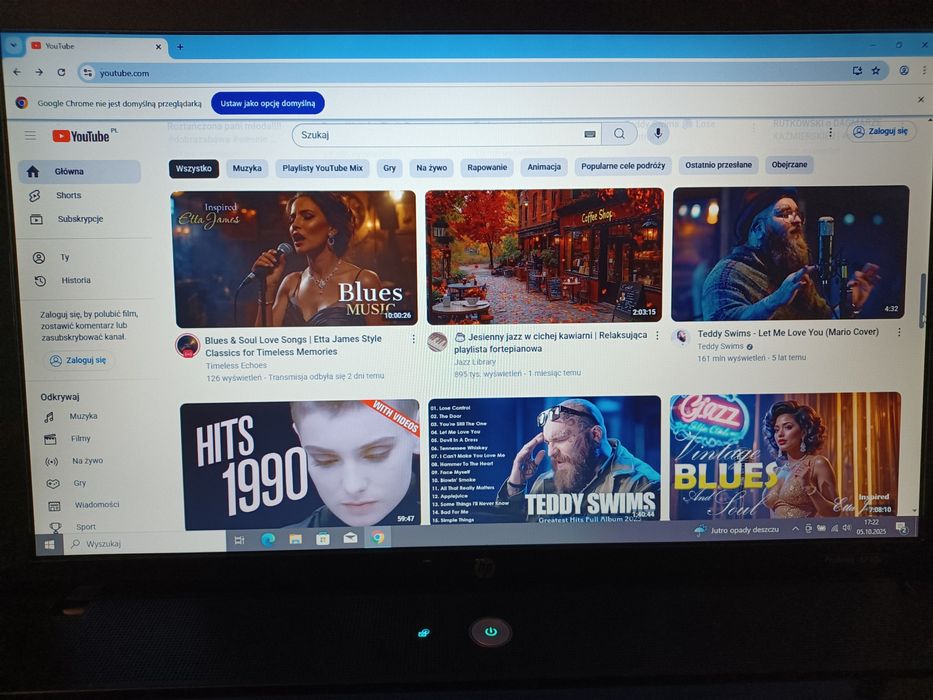Open the tab search dropdown arrow
This screenshot has height=700, width=933.
(13, 45)
